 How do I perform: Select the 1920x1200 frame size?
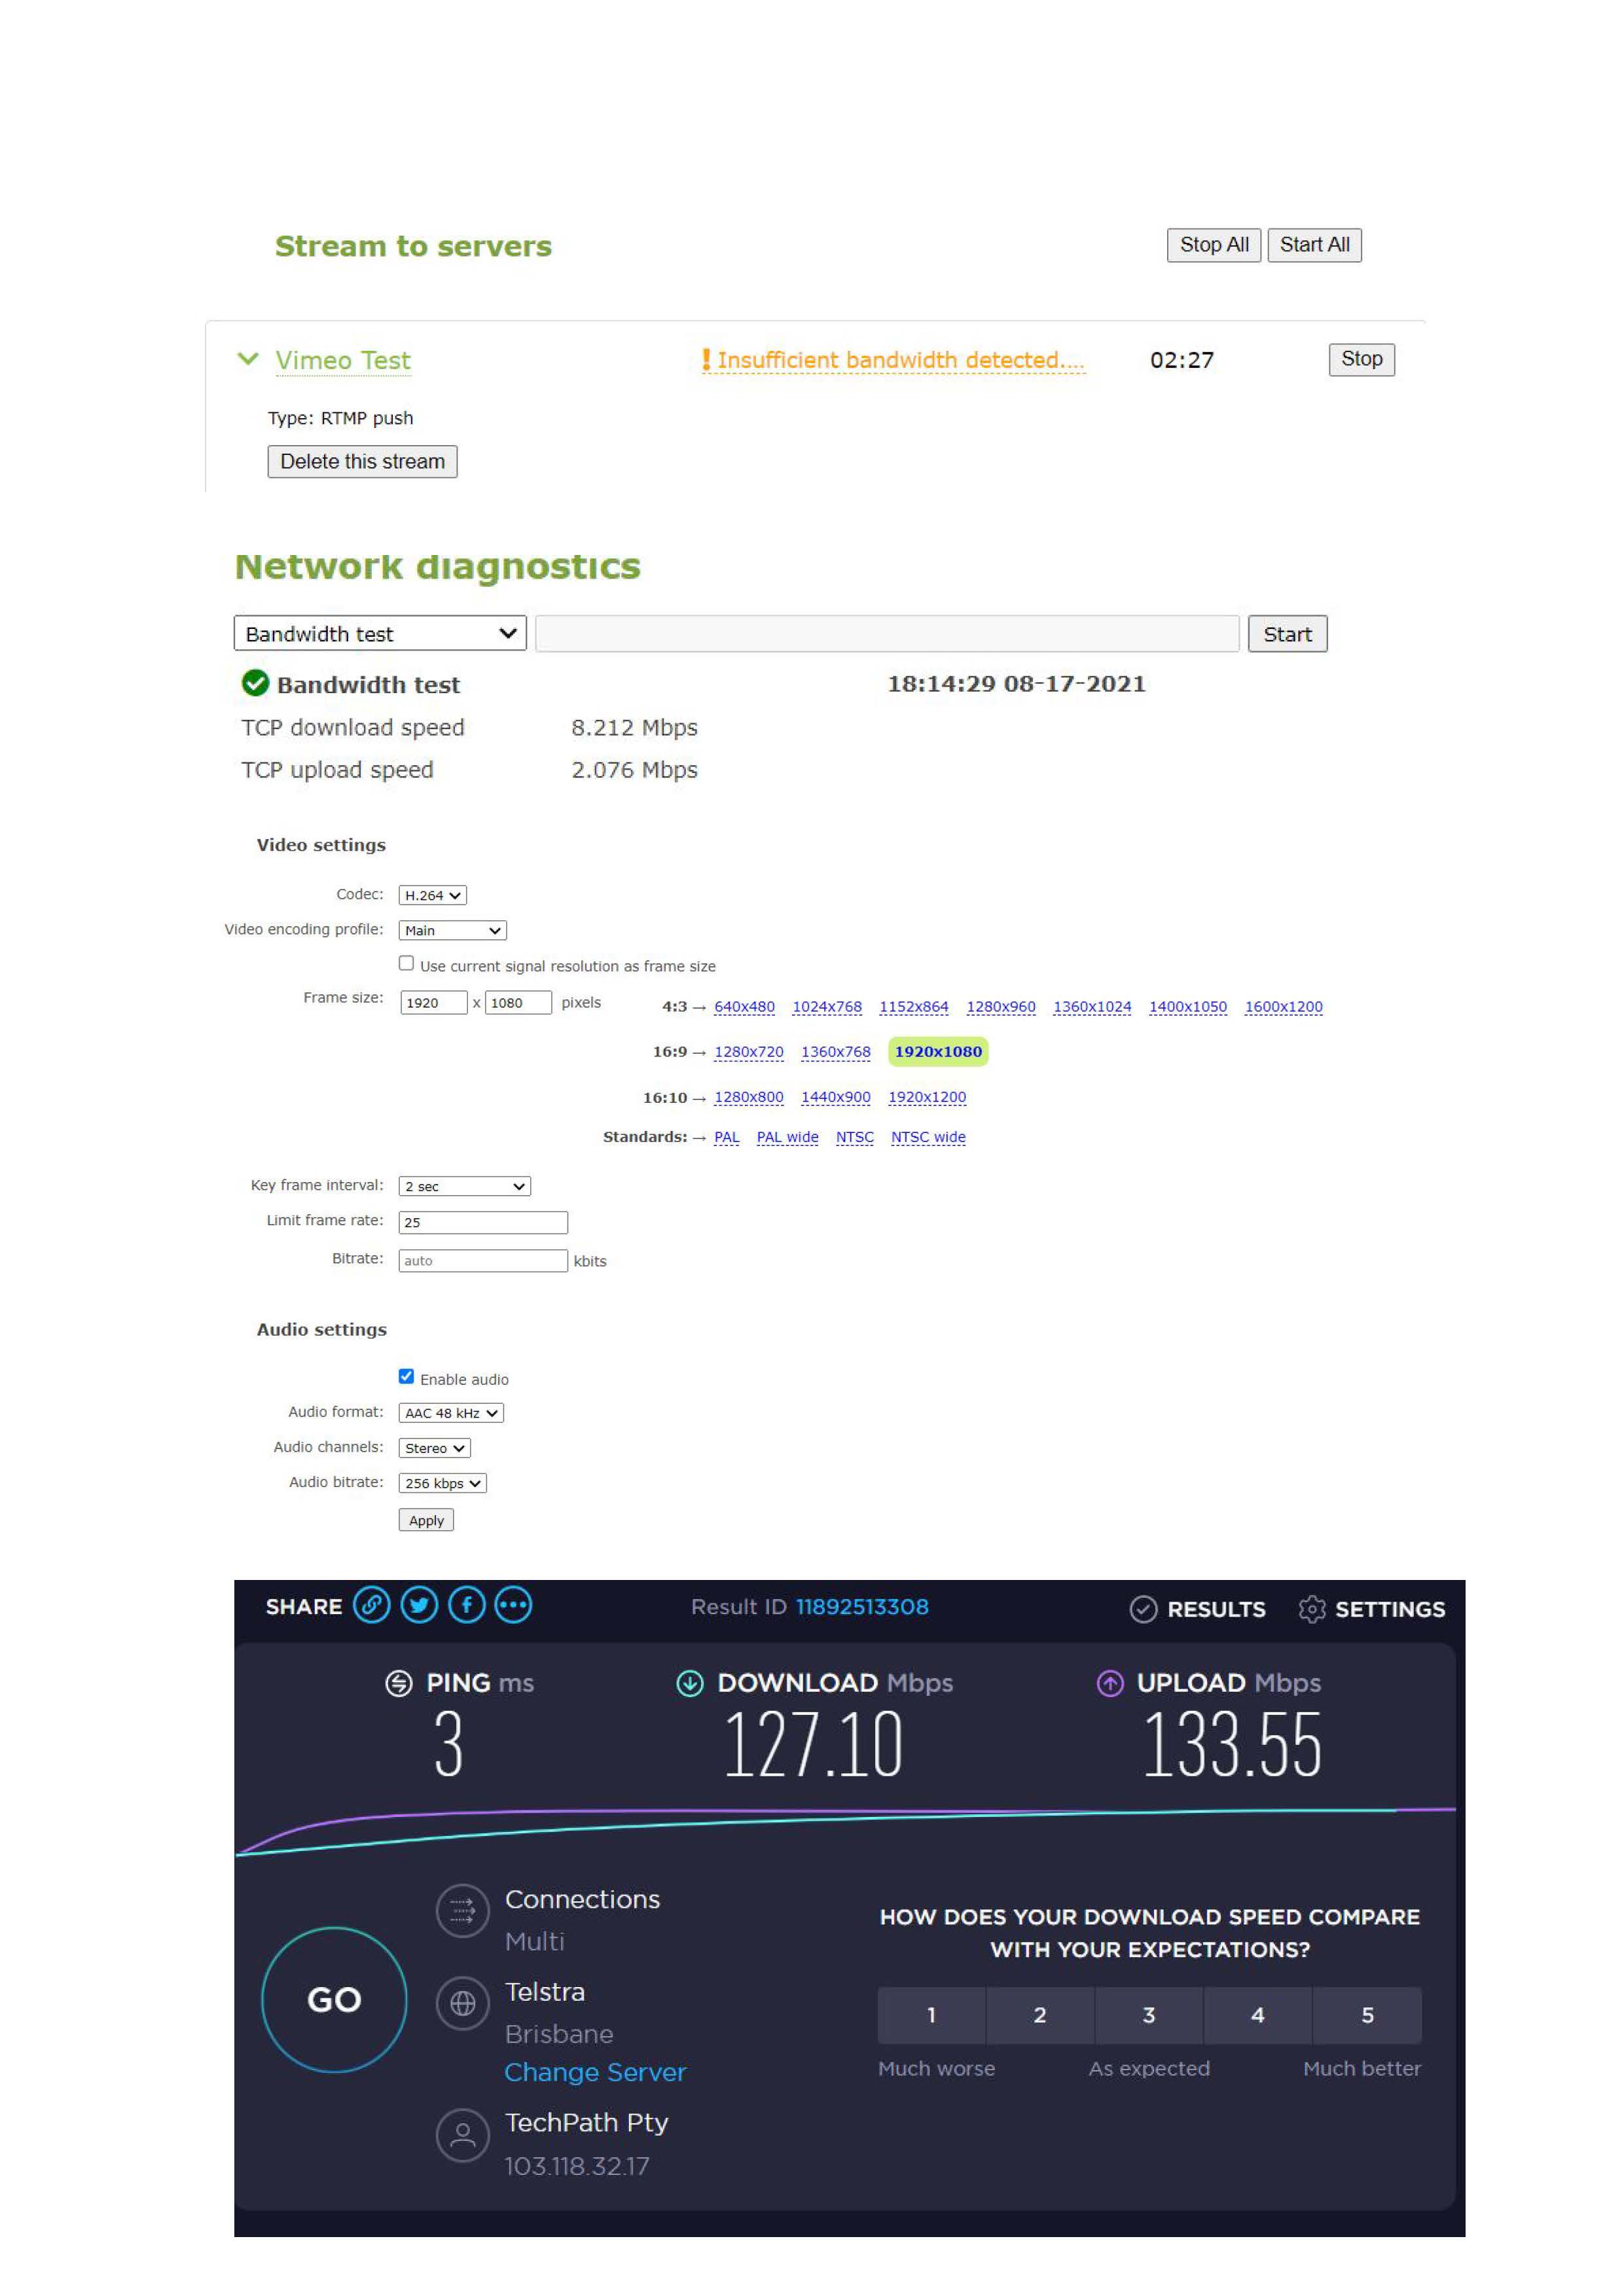pos(927,1097)
